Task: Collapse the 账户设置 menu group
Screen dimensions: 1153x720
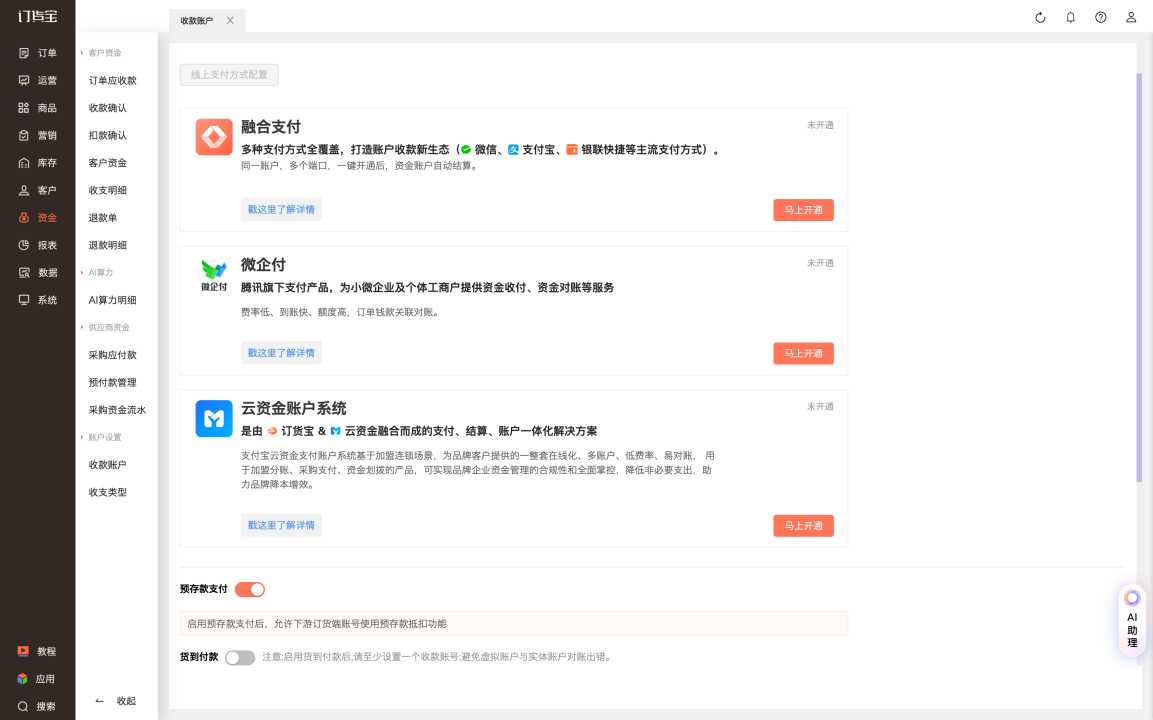Action: [x=105, y=437]
